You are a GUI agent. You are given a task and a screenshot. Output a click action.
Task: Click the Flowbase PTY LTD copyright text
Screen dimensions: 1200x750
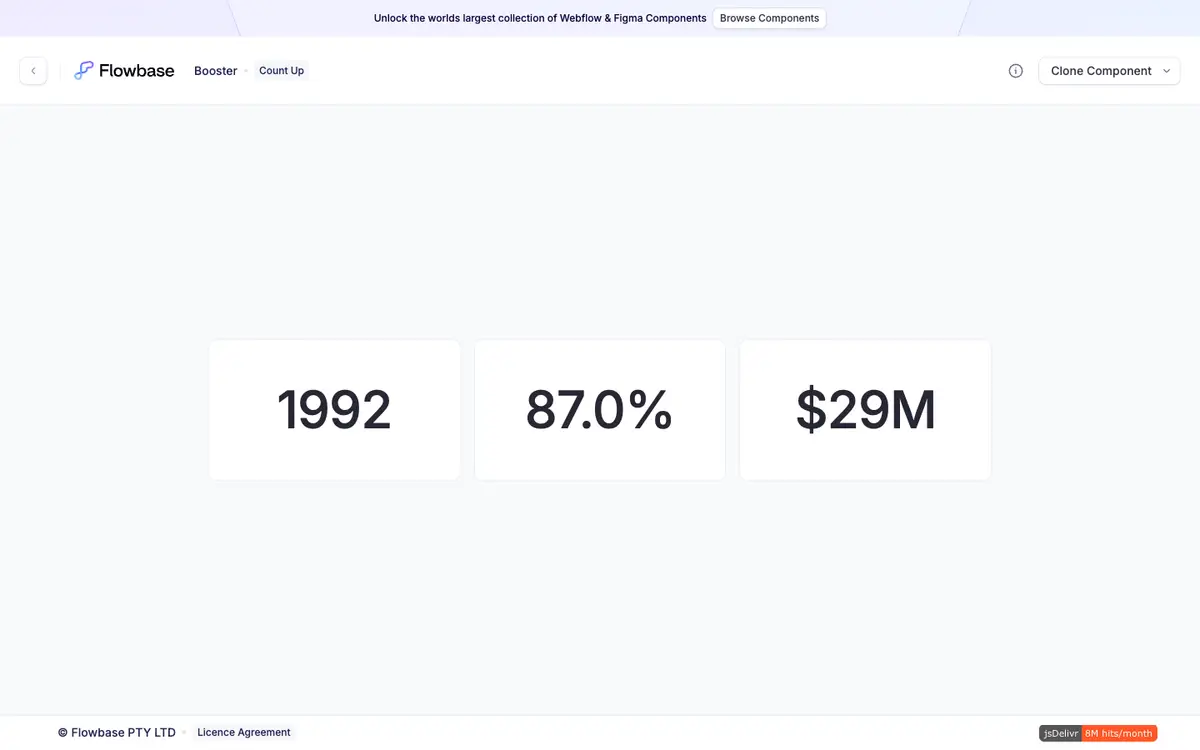[117, 733]
